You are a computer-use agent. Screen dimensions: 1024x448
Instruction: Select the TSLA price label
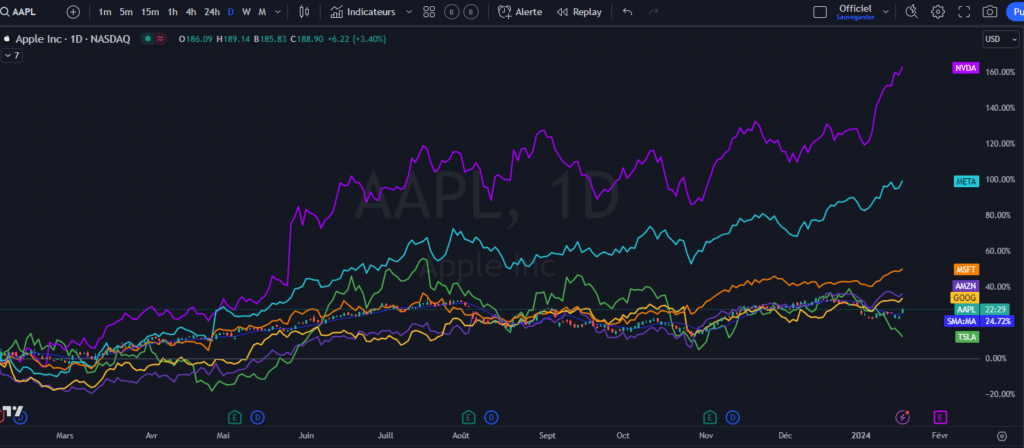(967, 337)
